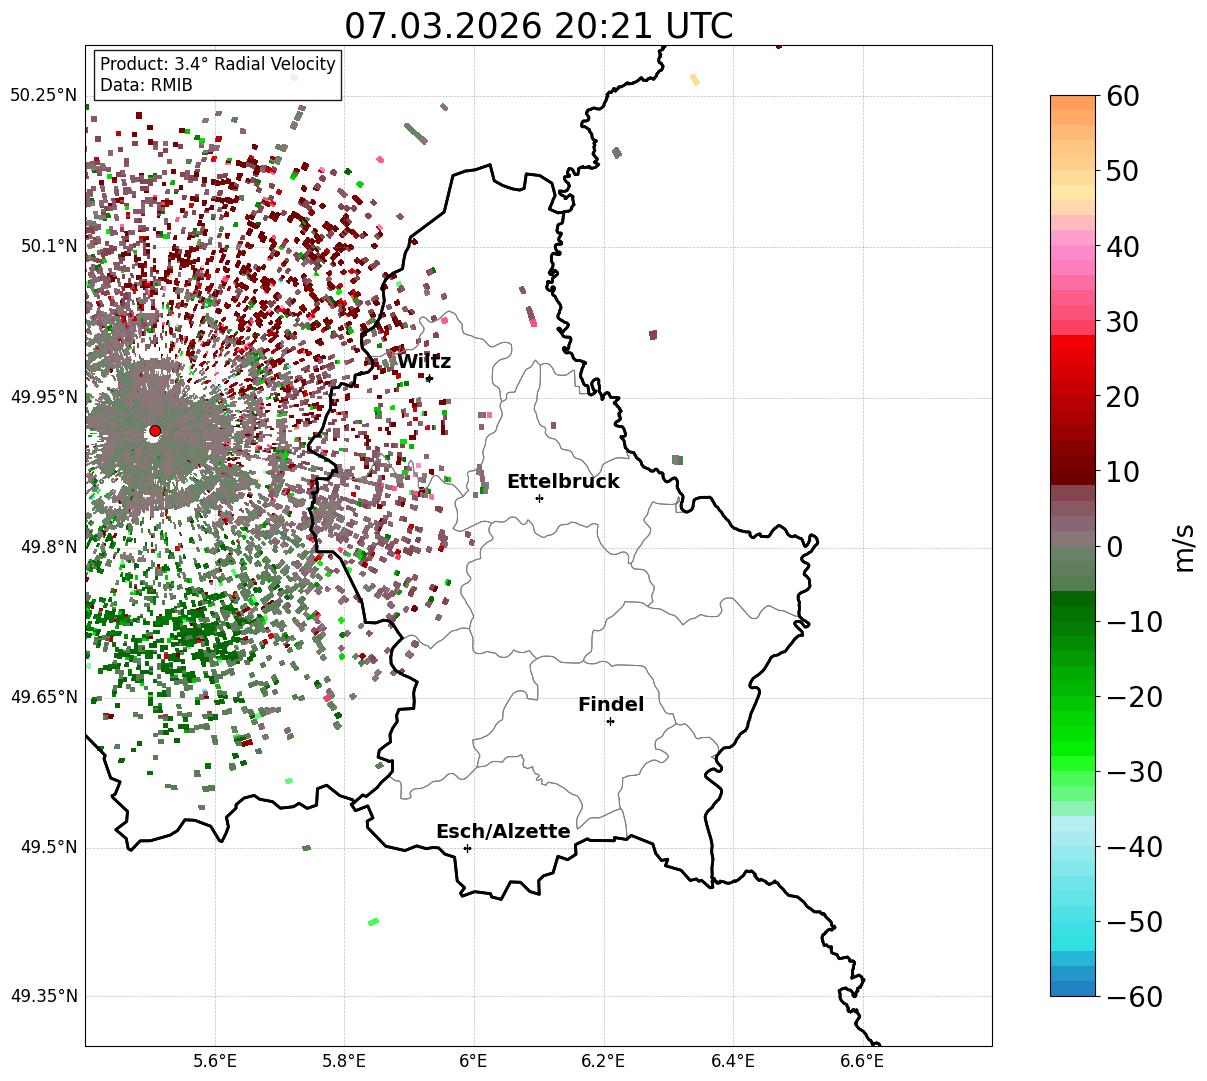Click the 49.95°N latitude label
Image resolution: width=1207 pixels, height=1081 pixels.
coord(44,397)
